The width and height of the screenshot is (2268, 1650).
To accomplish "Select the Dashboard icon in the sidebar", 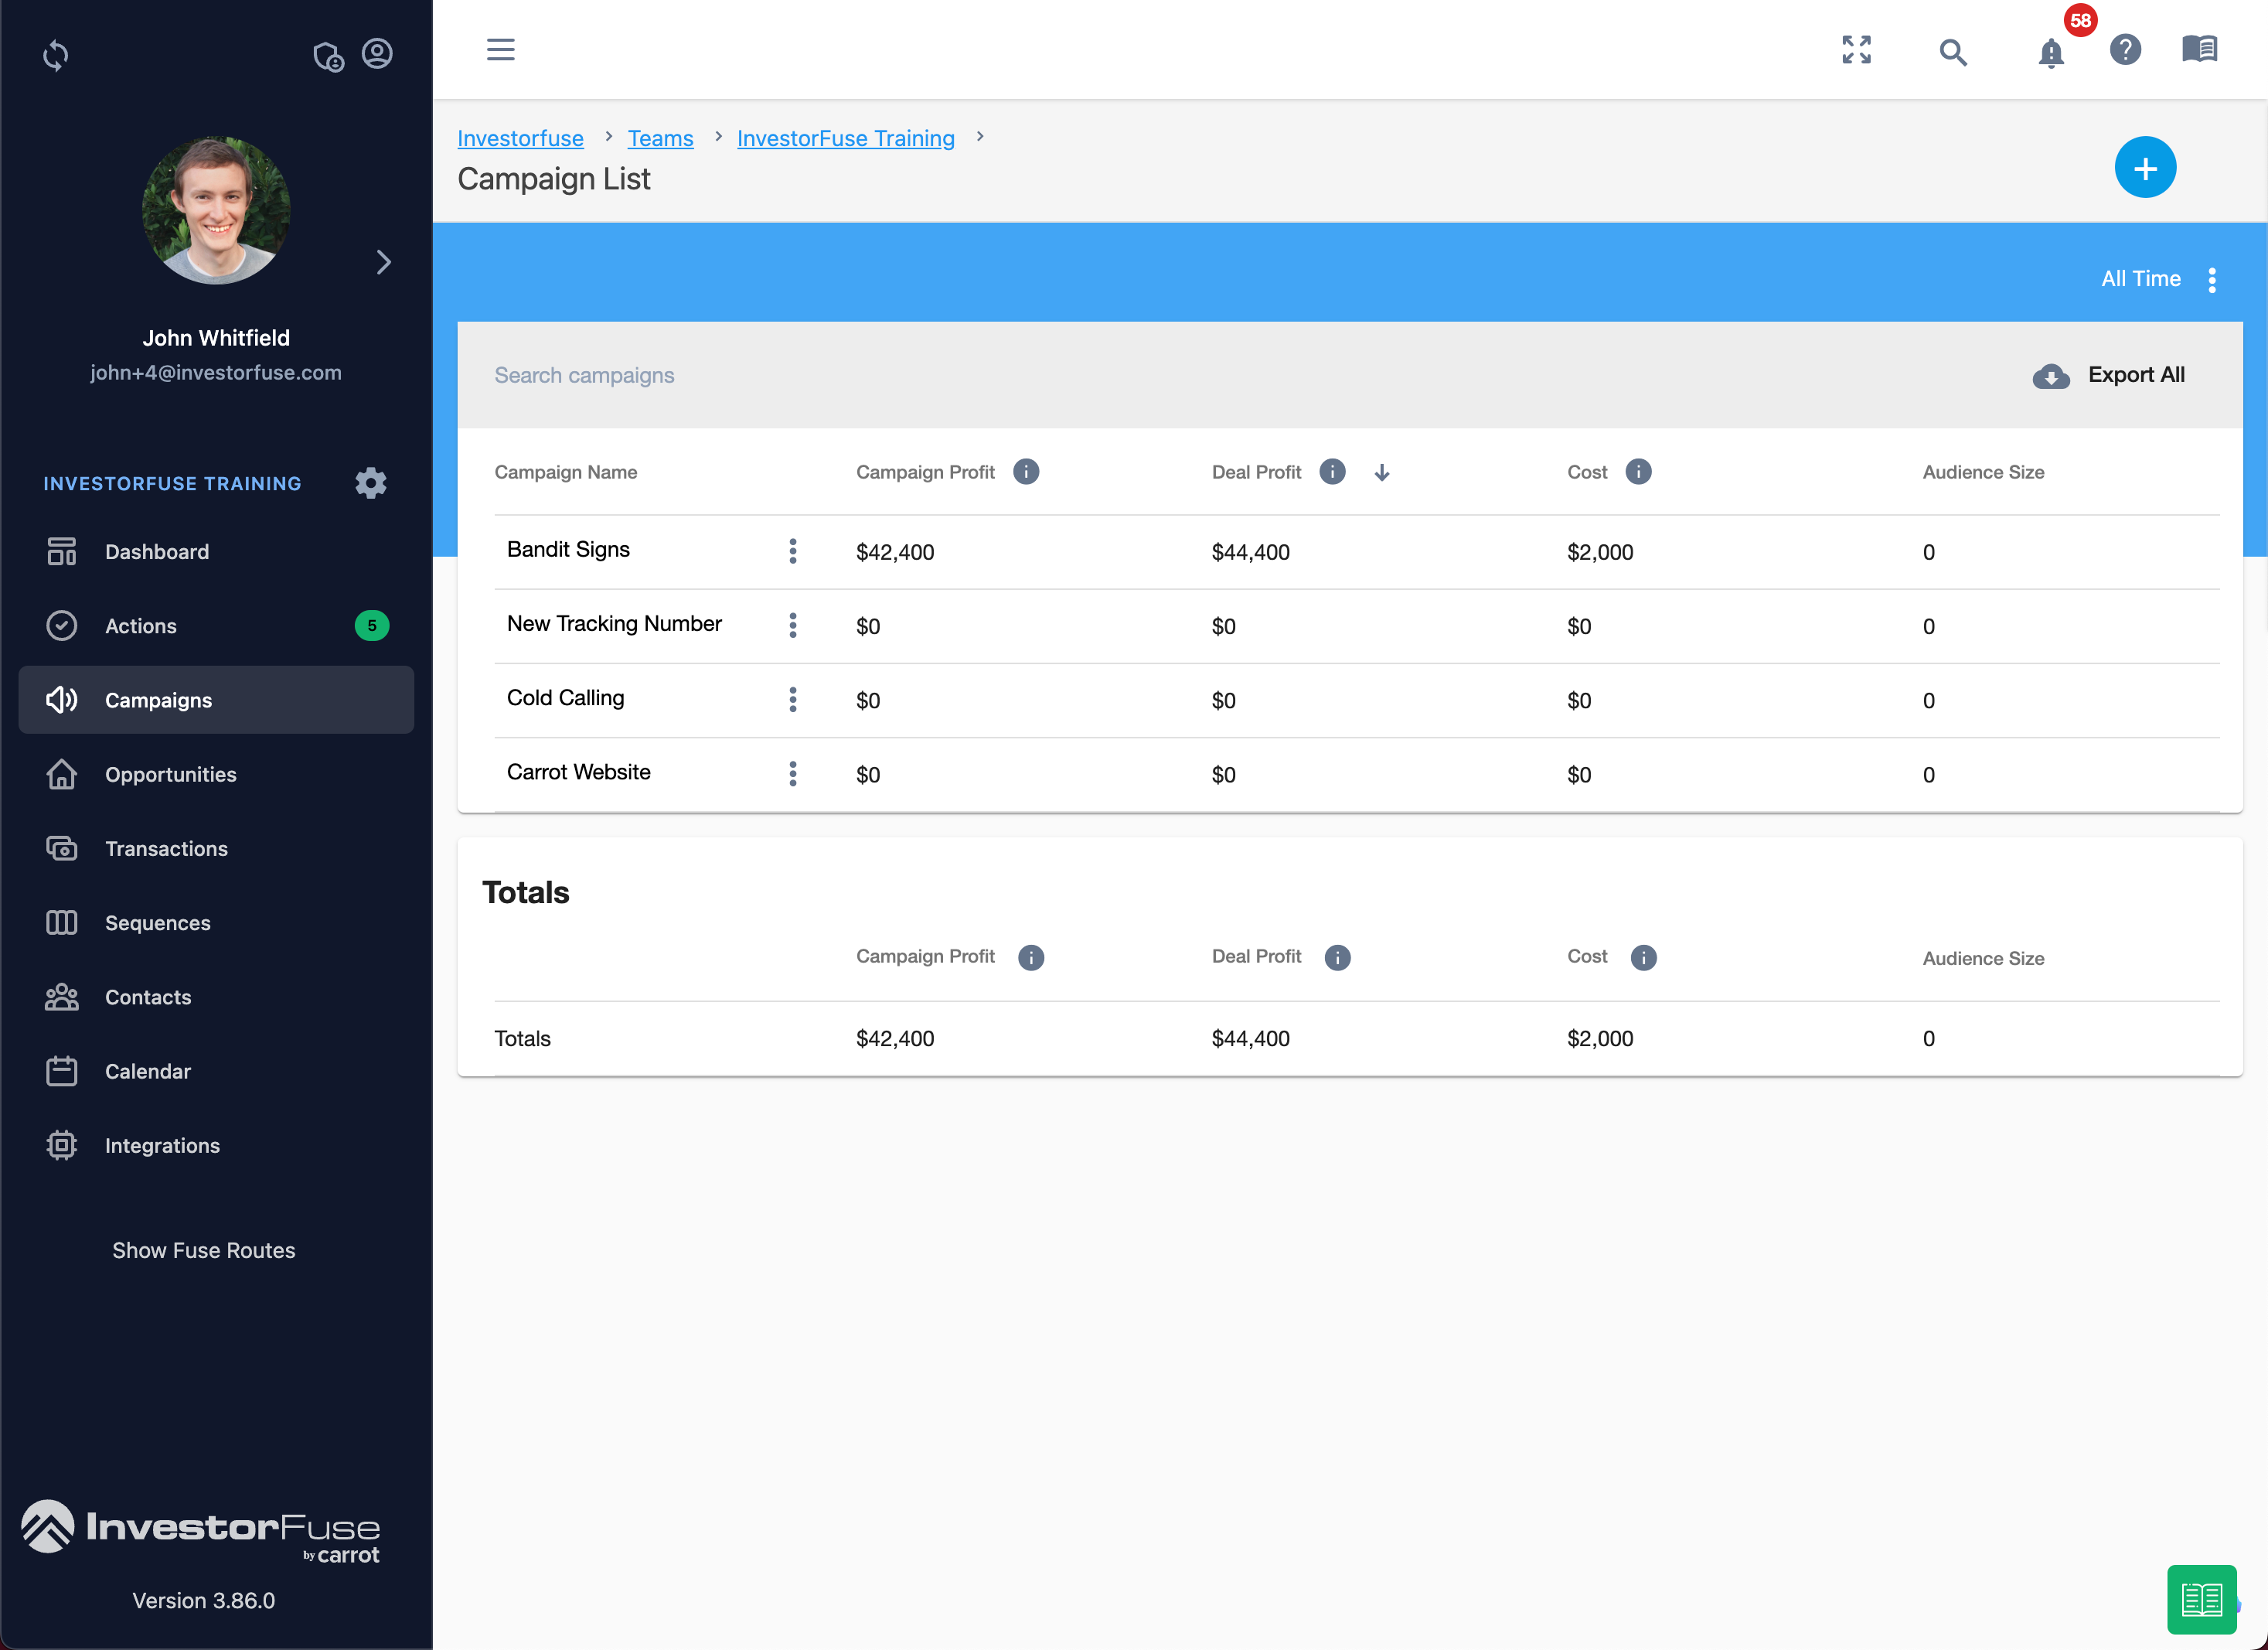I will click(61, 551).
